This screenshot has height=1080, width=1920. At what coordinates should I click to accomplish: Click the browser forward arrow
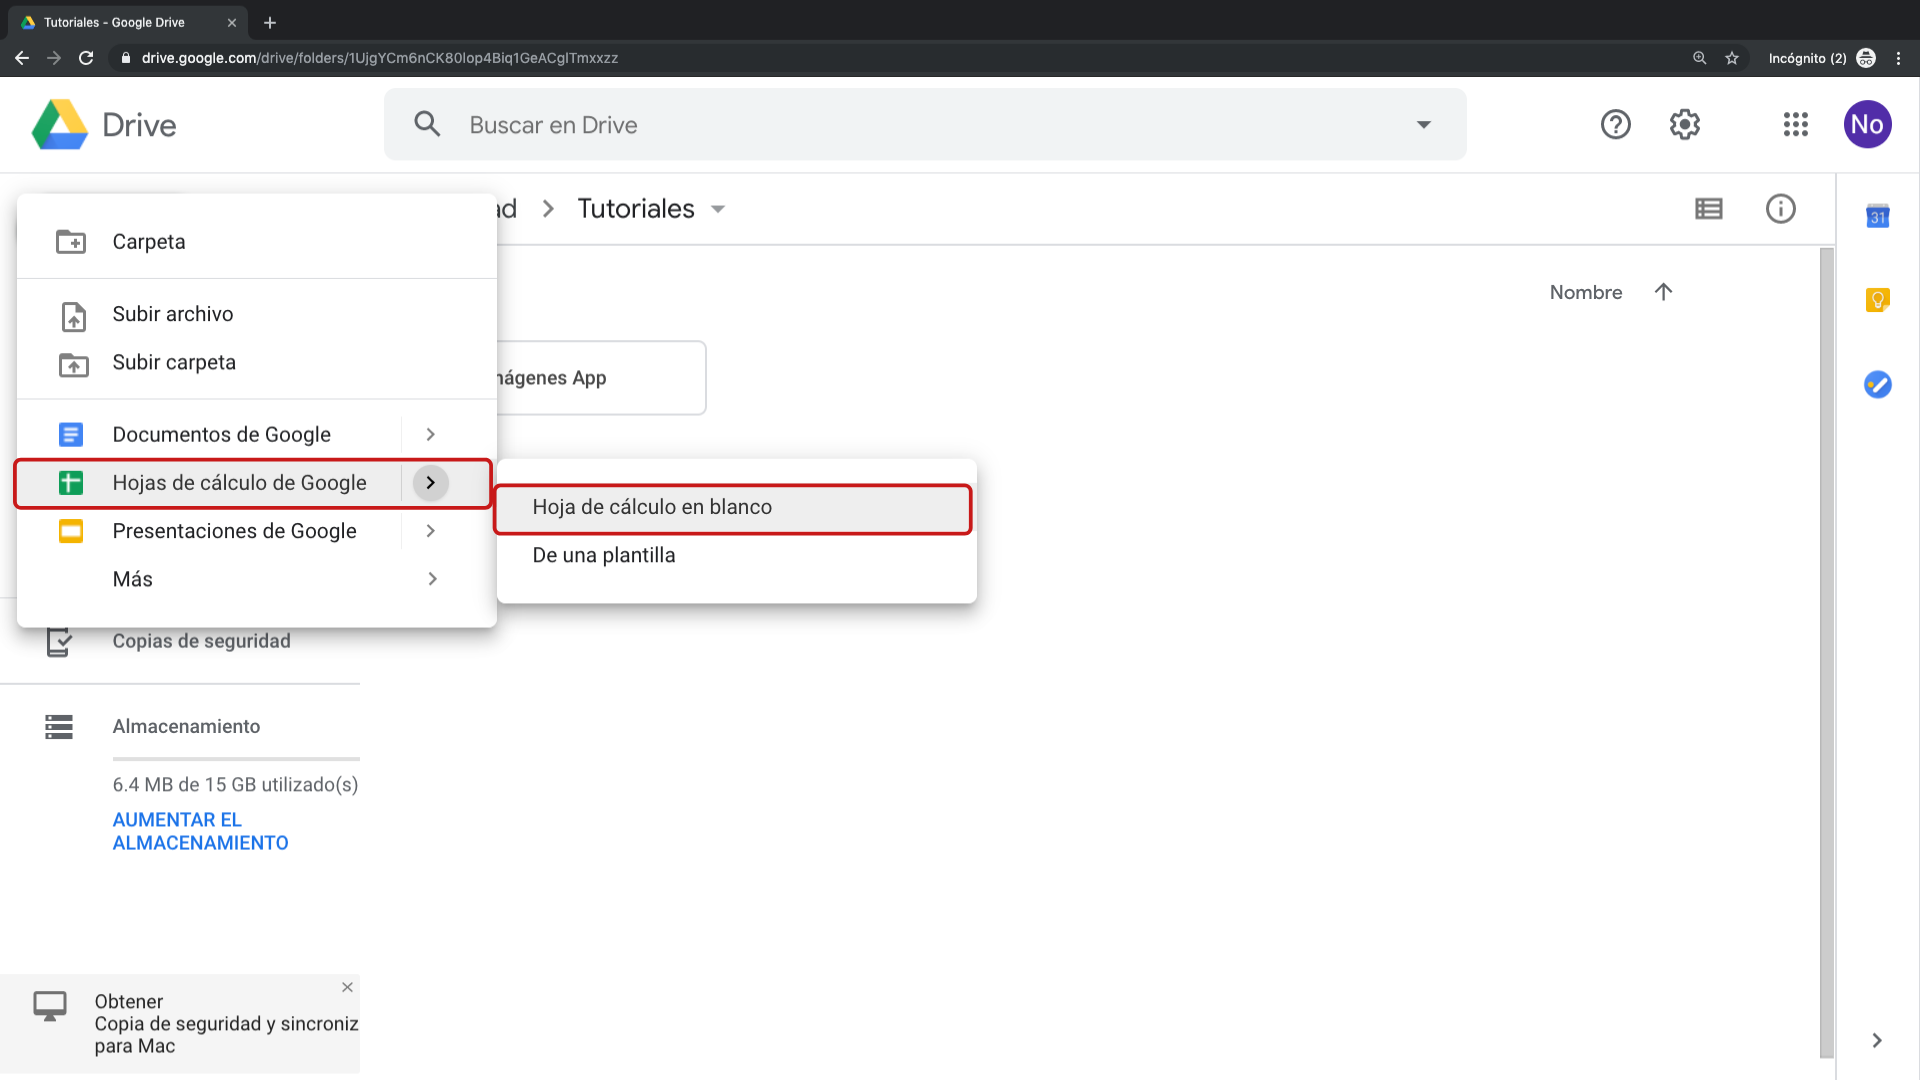click(x=54, y=58)
